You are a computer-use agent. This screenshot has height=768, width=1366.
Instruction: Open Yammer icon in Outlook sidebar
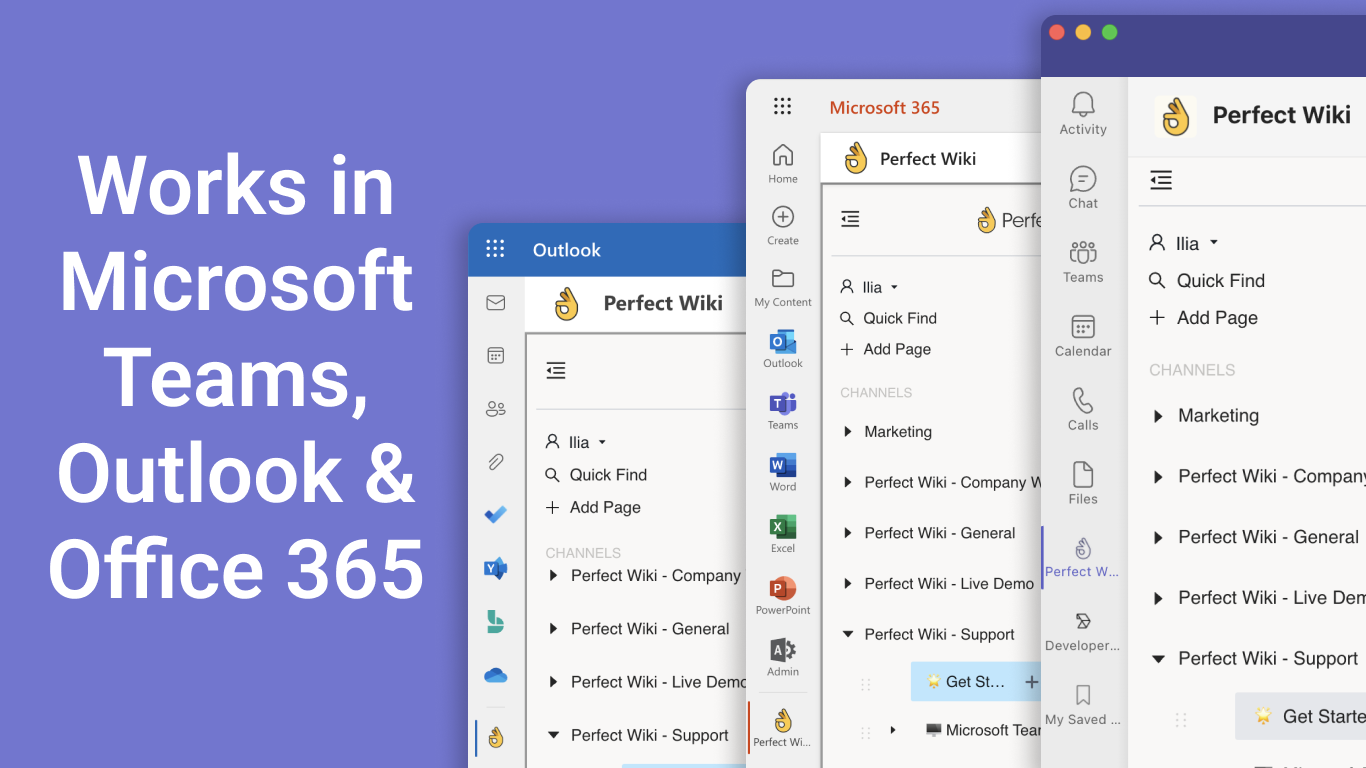pyautogui.click(x=496, y=569)
